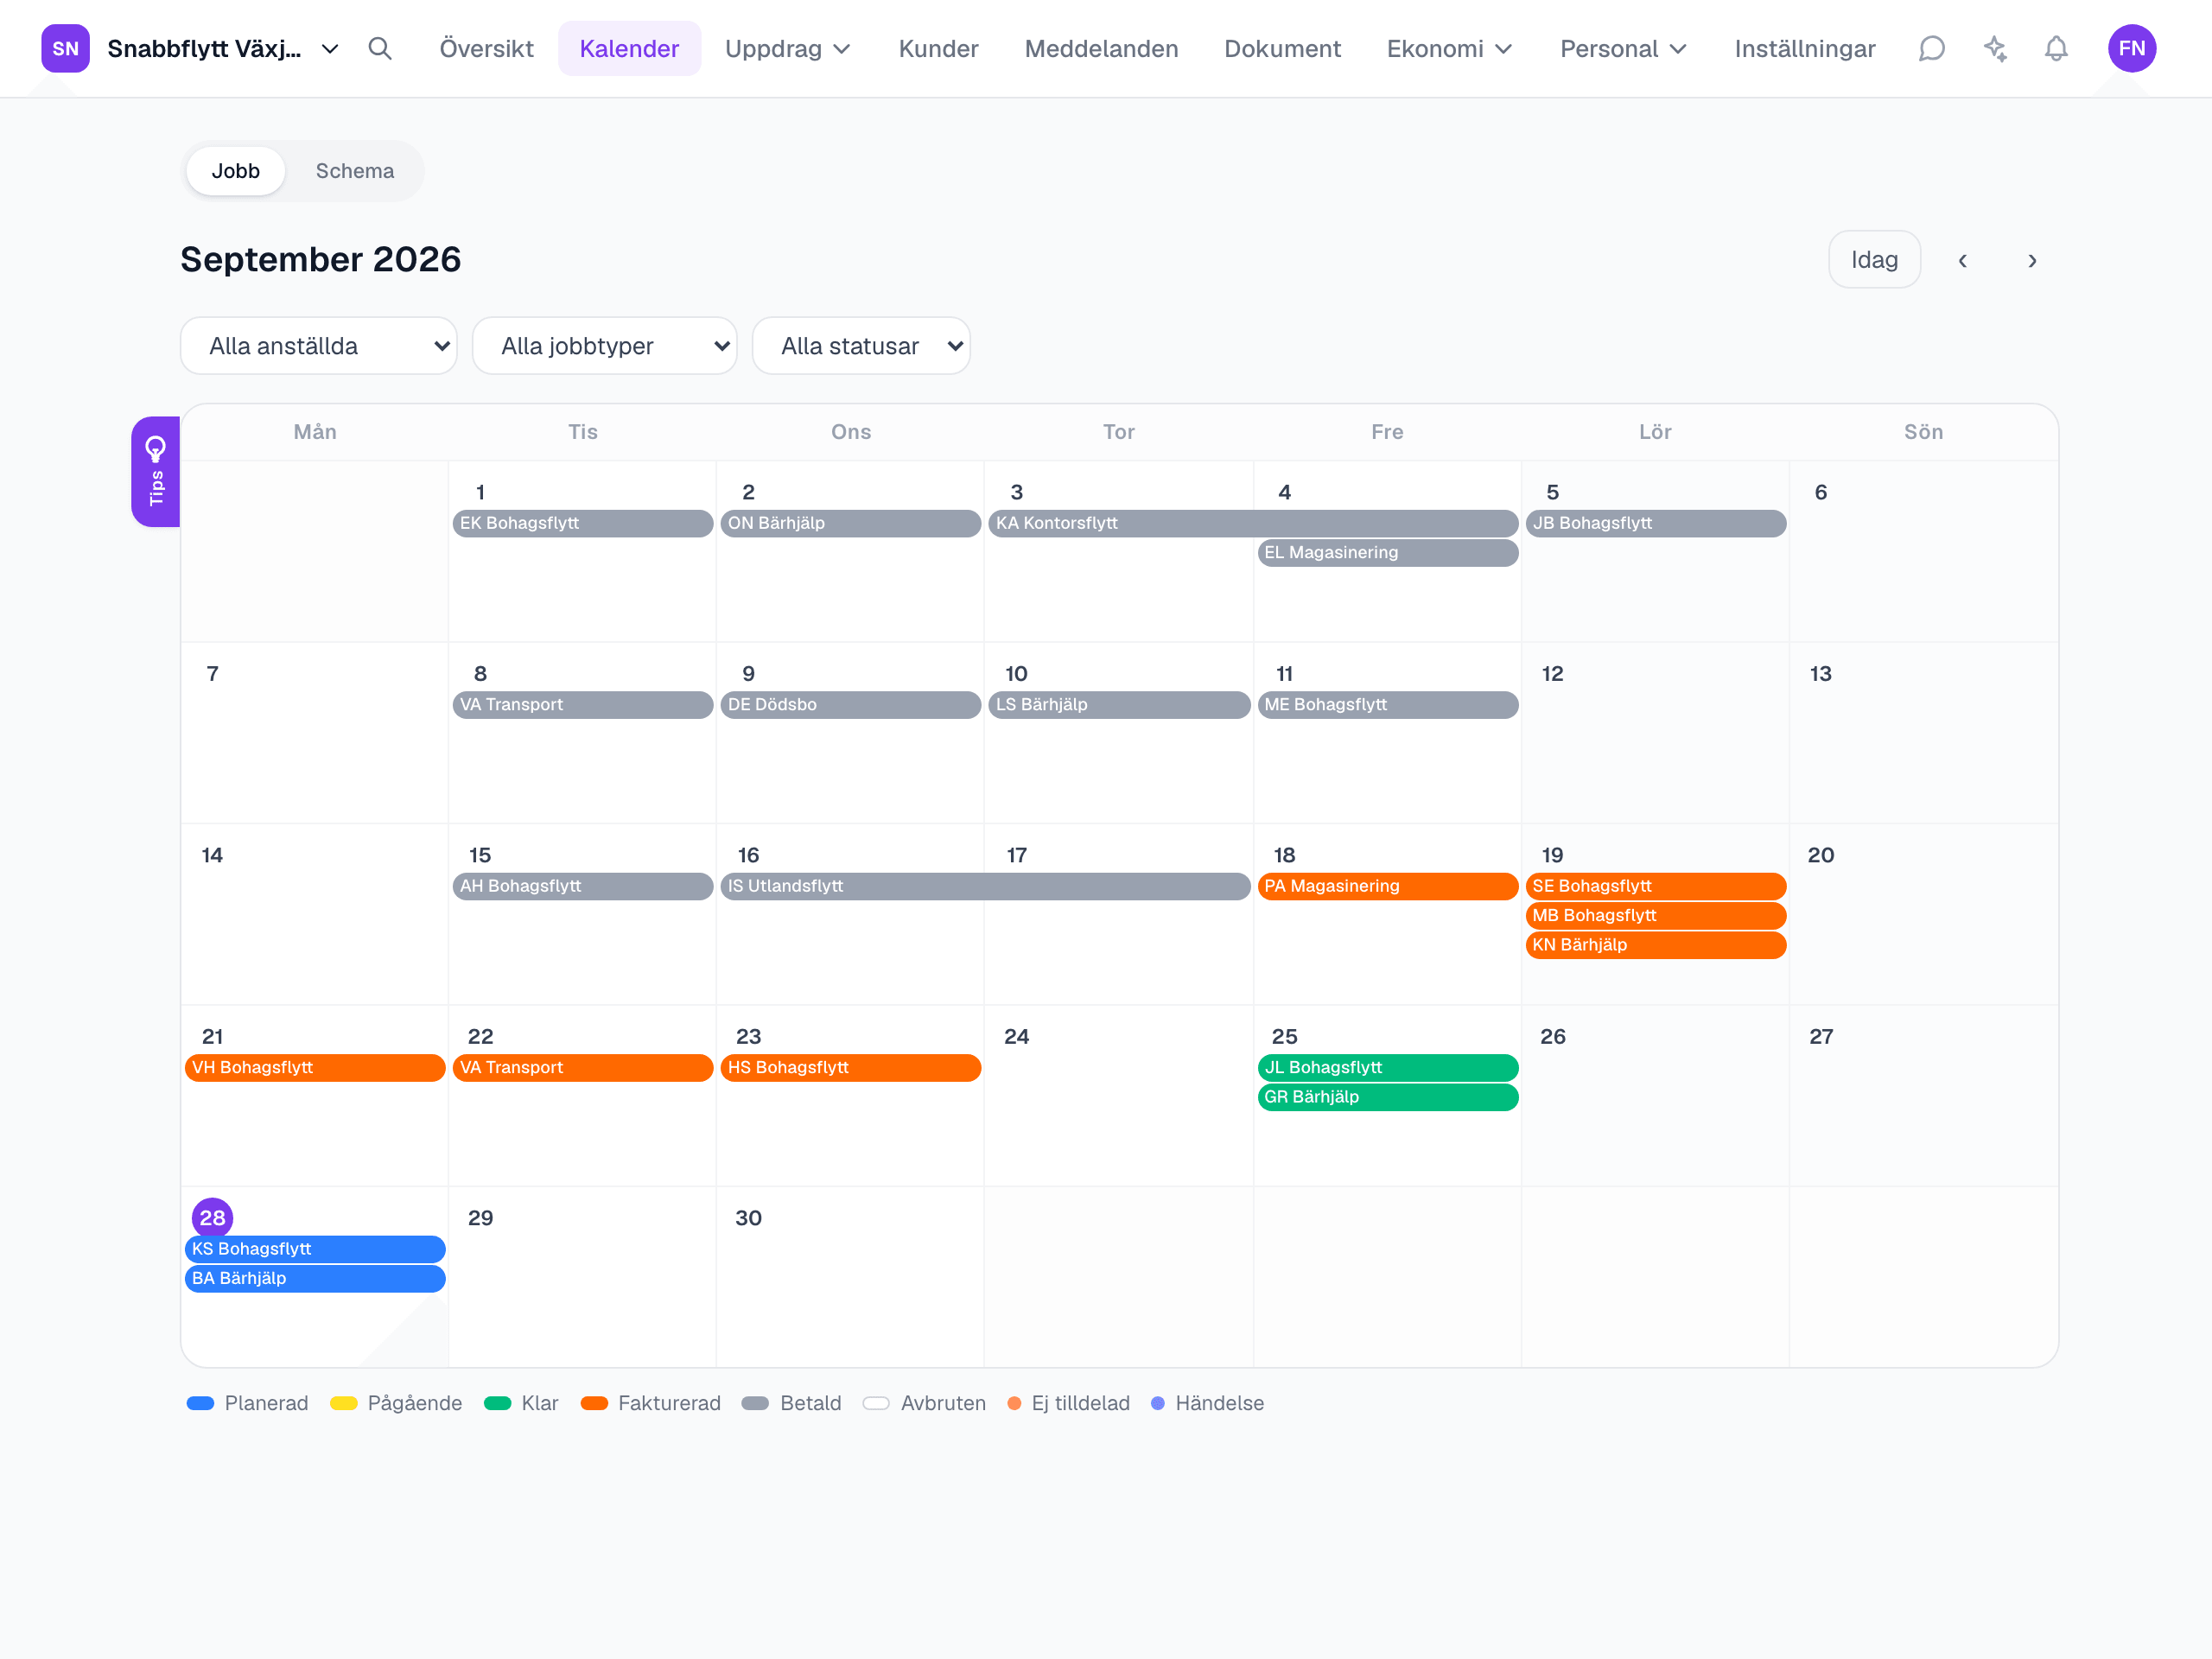The width and height of the screenshot is (2212, 1659).
Task: Open DE Dödsbo job on the 9th
Action: [851, 705]
